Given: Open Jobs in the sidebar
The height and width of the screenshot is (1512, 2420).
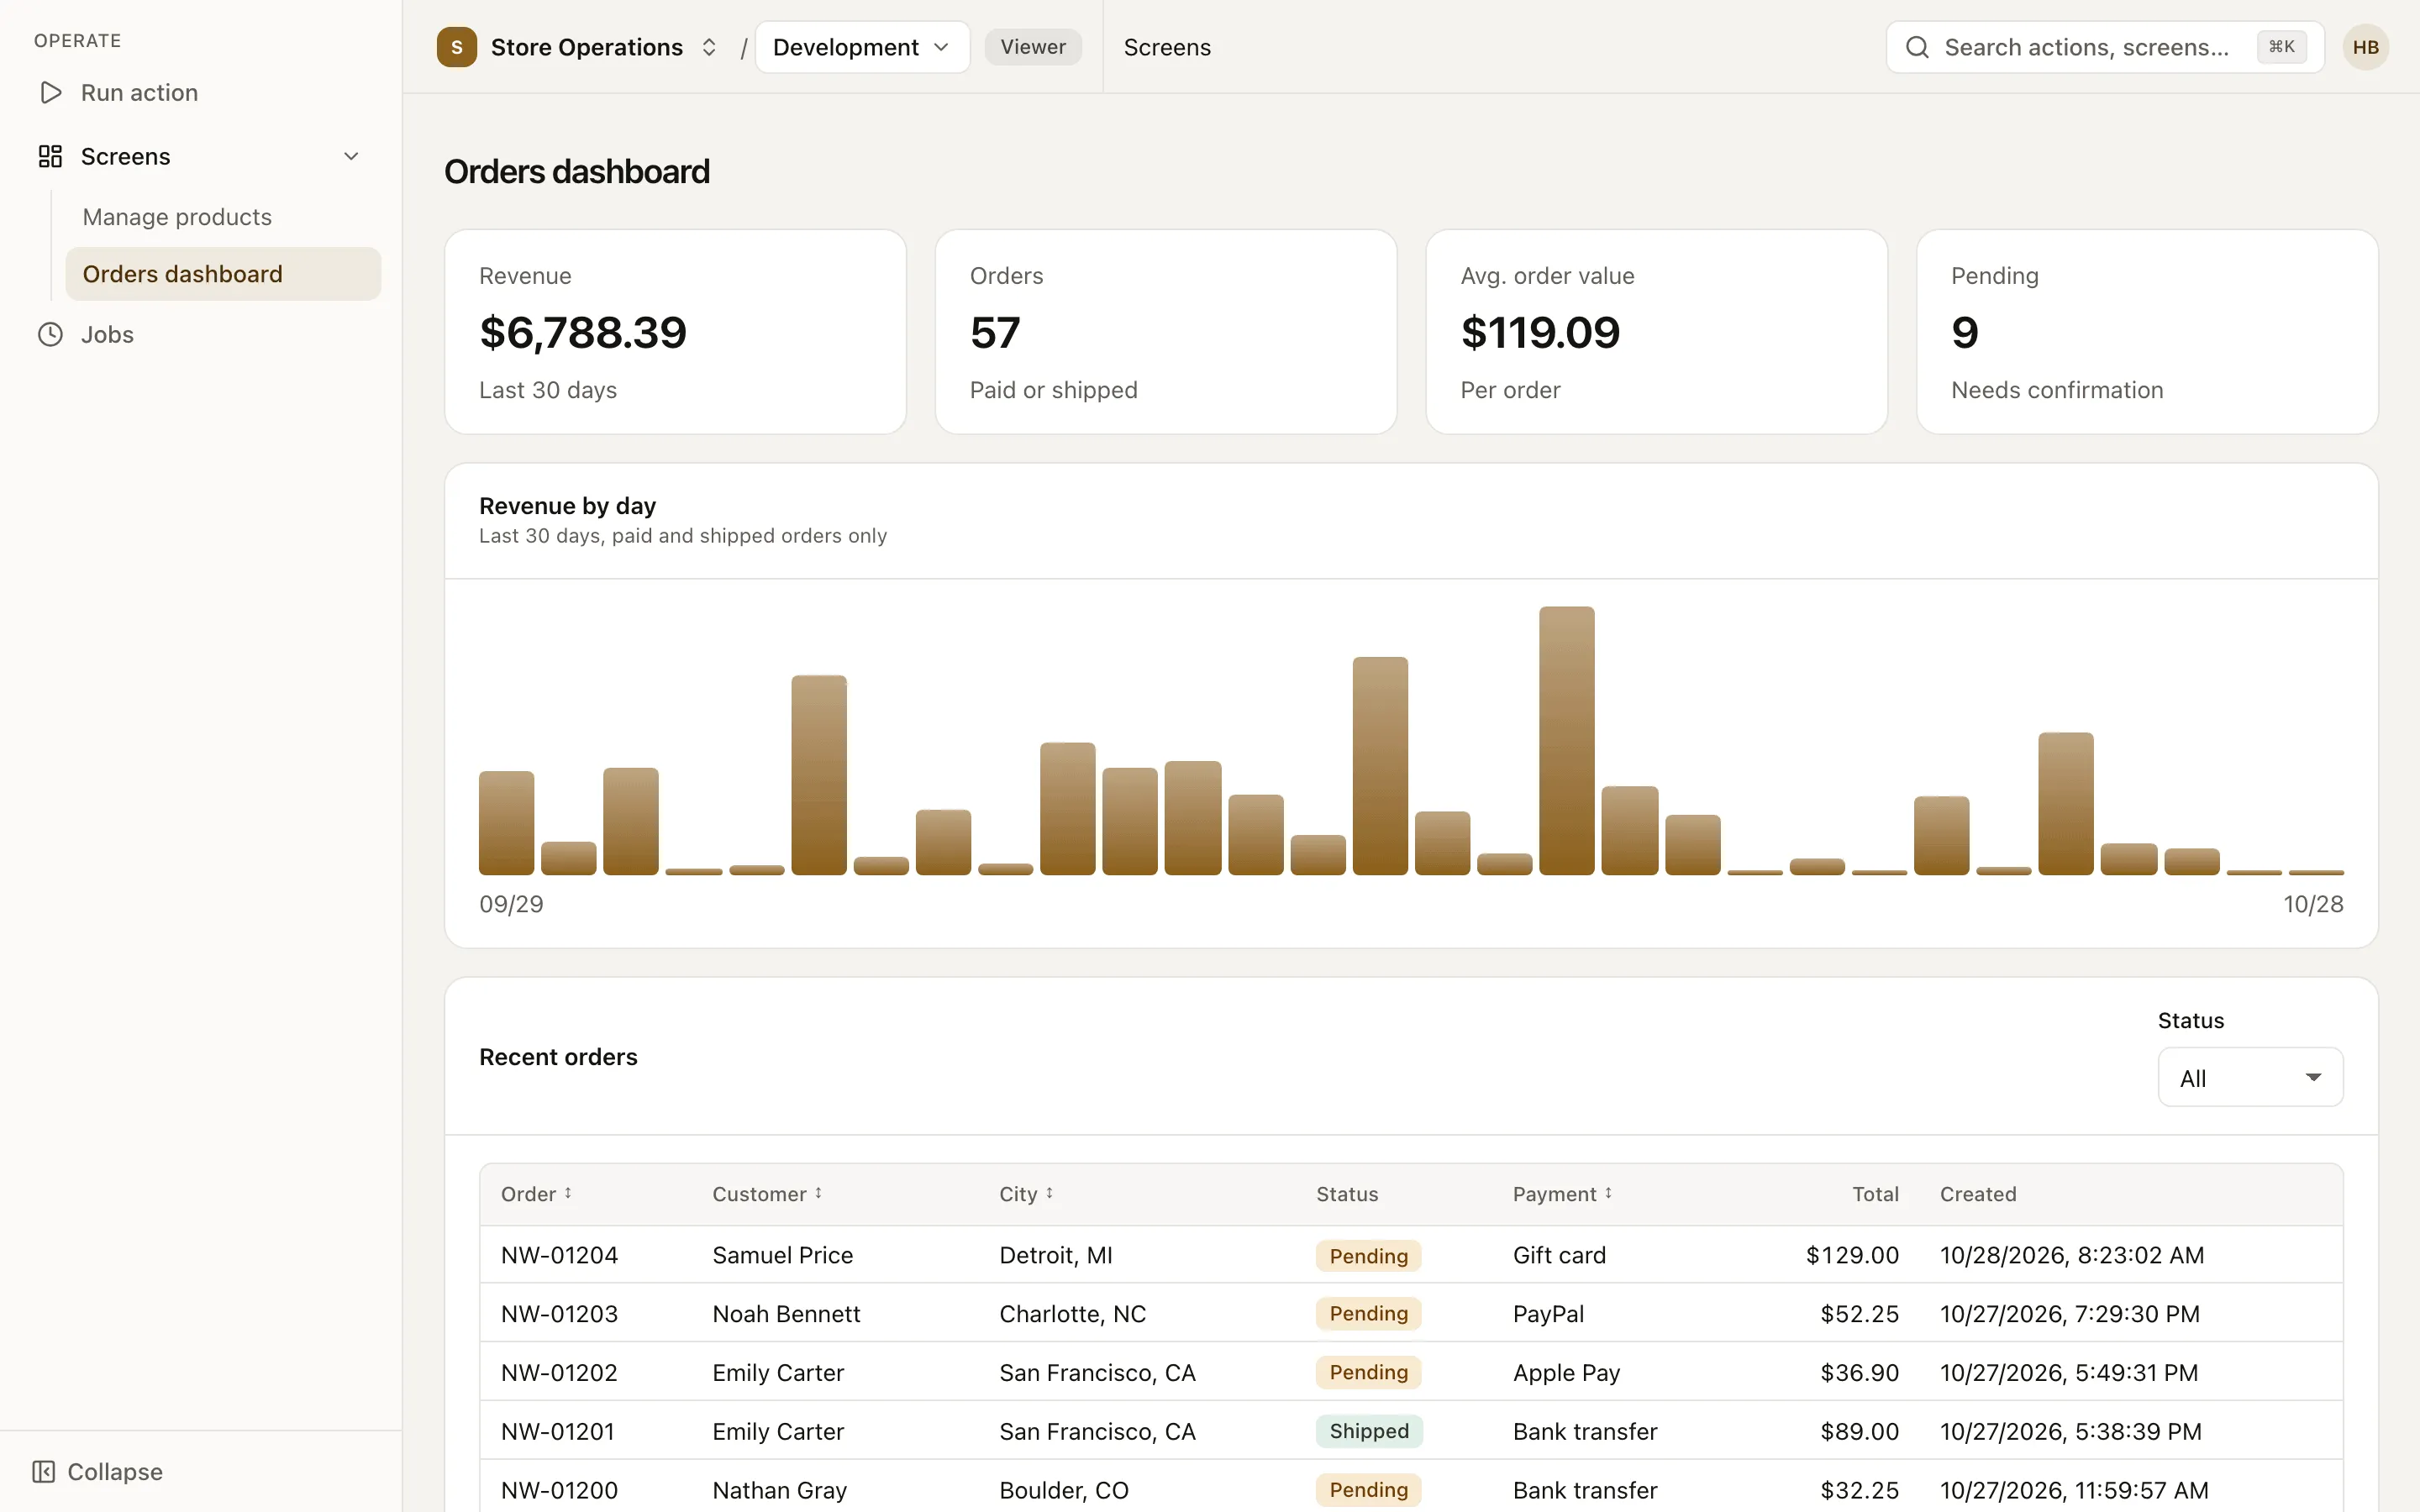Looking at the screenshot, I should click(x=107, y=334).
